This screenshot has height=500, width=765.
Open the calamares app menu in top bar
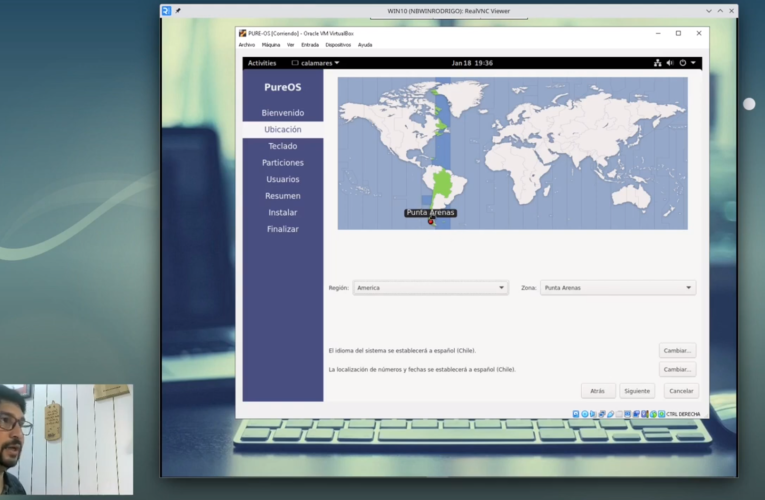[x=315, y=63]
